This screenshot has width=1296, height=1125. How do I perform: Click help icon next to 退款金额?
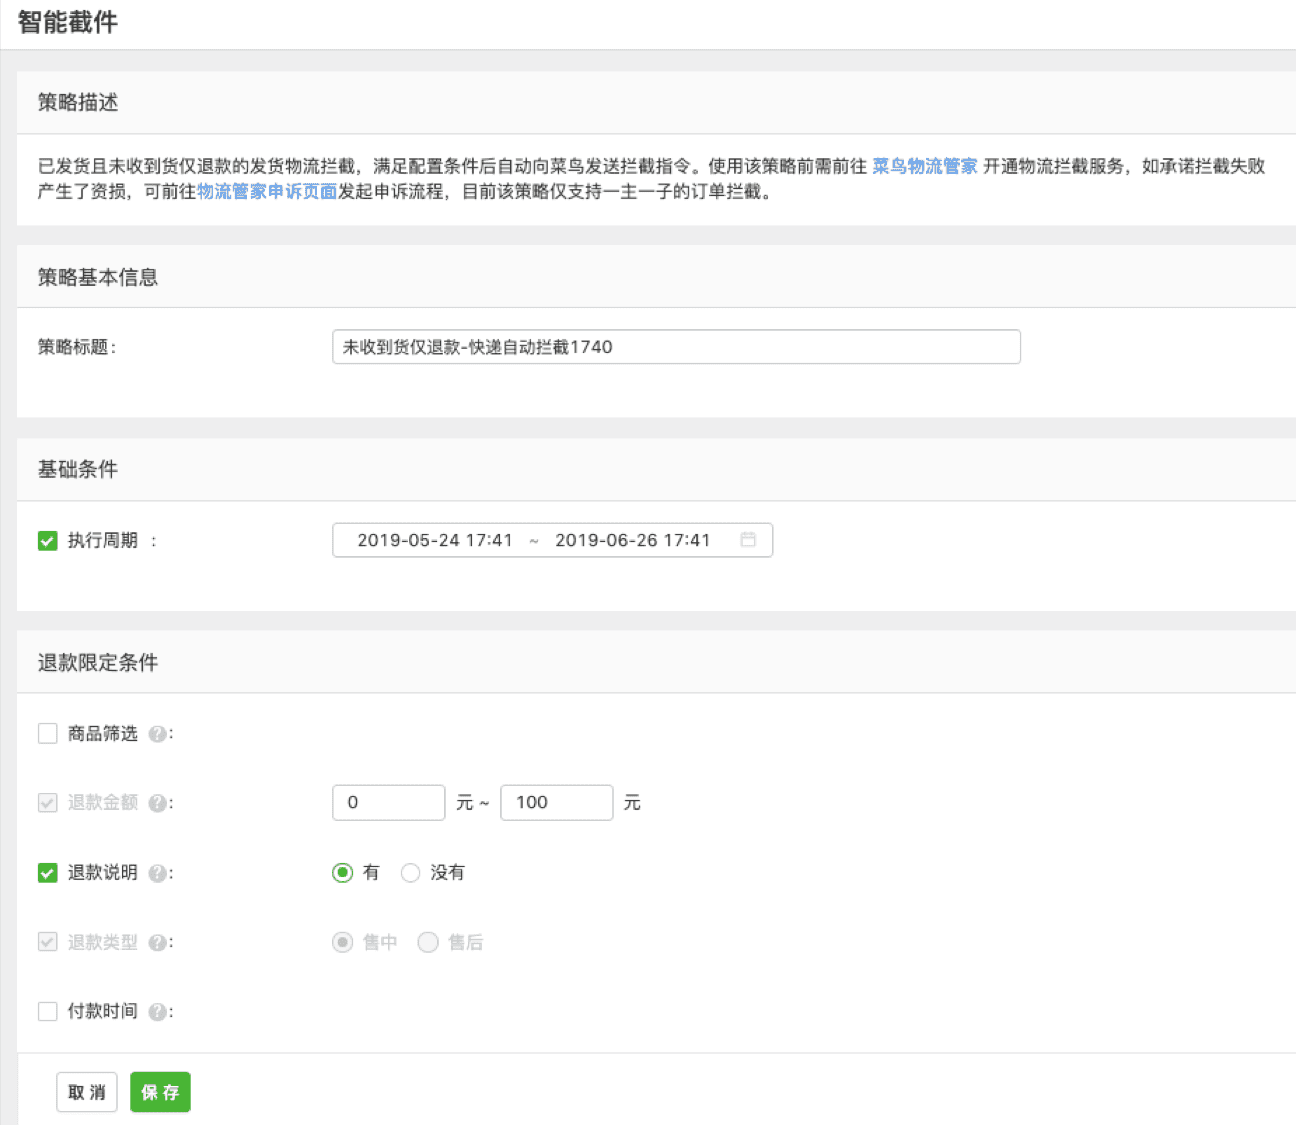157,803
